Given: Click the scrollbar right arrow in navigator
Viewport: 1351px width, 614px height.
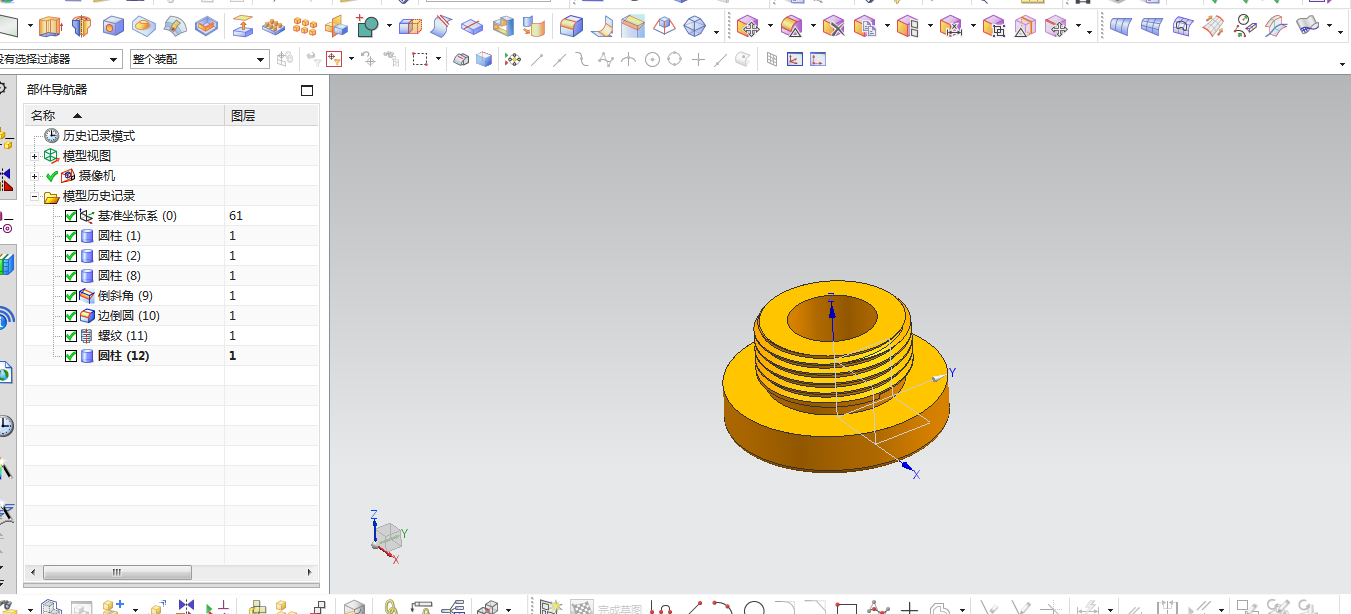Looking at the screenshot, I should [x=310, y=572].
